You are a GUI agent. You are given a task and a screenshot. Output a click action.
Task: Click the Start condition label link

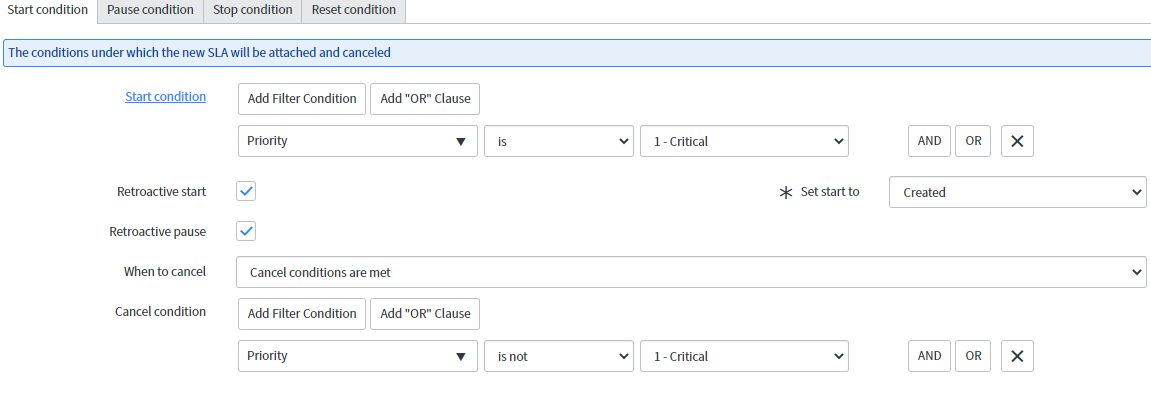165,96
